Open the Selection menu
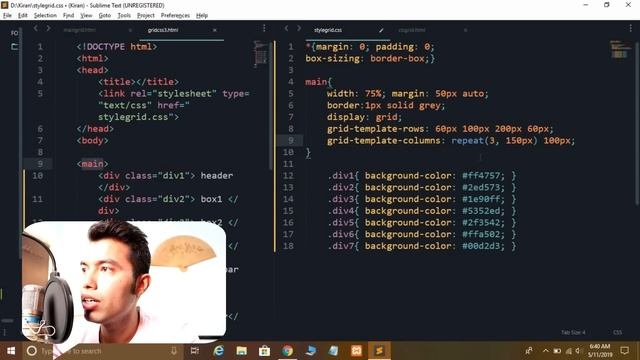 point(45,16)
